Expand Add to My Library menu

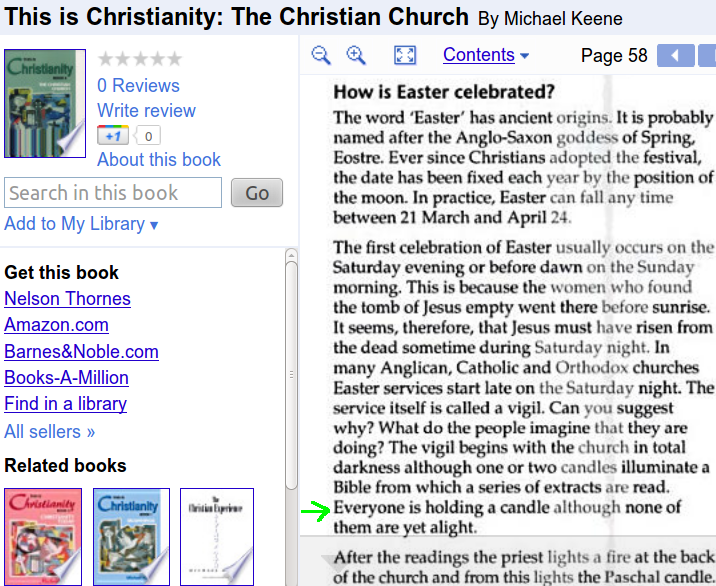tap(81, 224)
